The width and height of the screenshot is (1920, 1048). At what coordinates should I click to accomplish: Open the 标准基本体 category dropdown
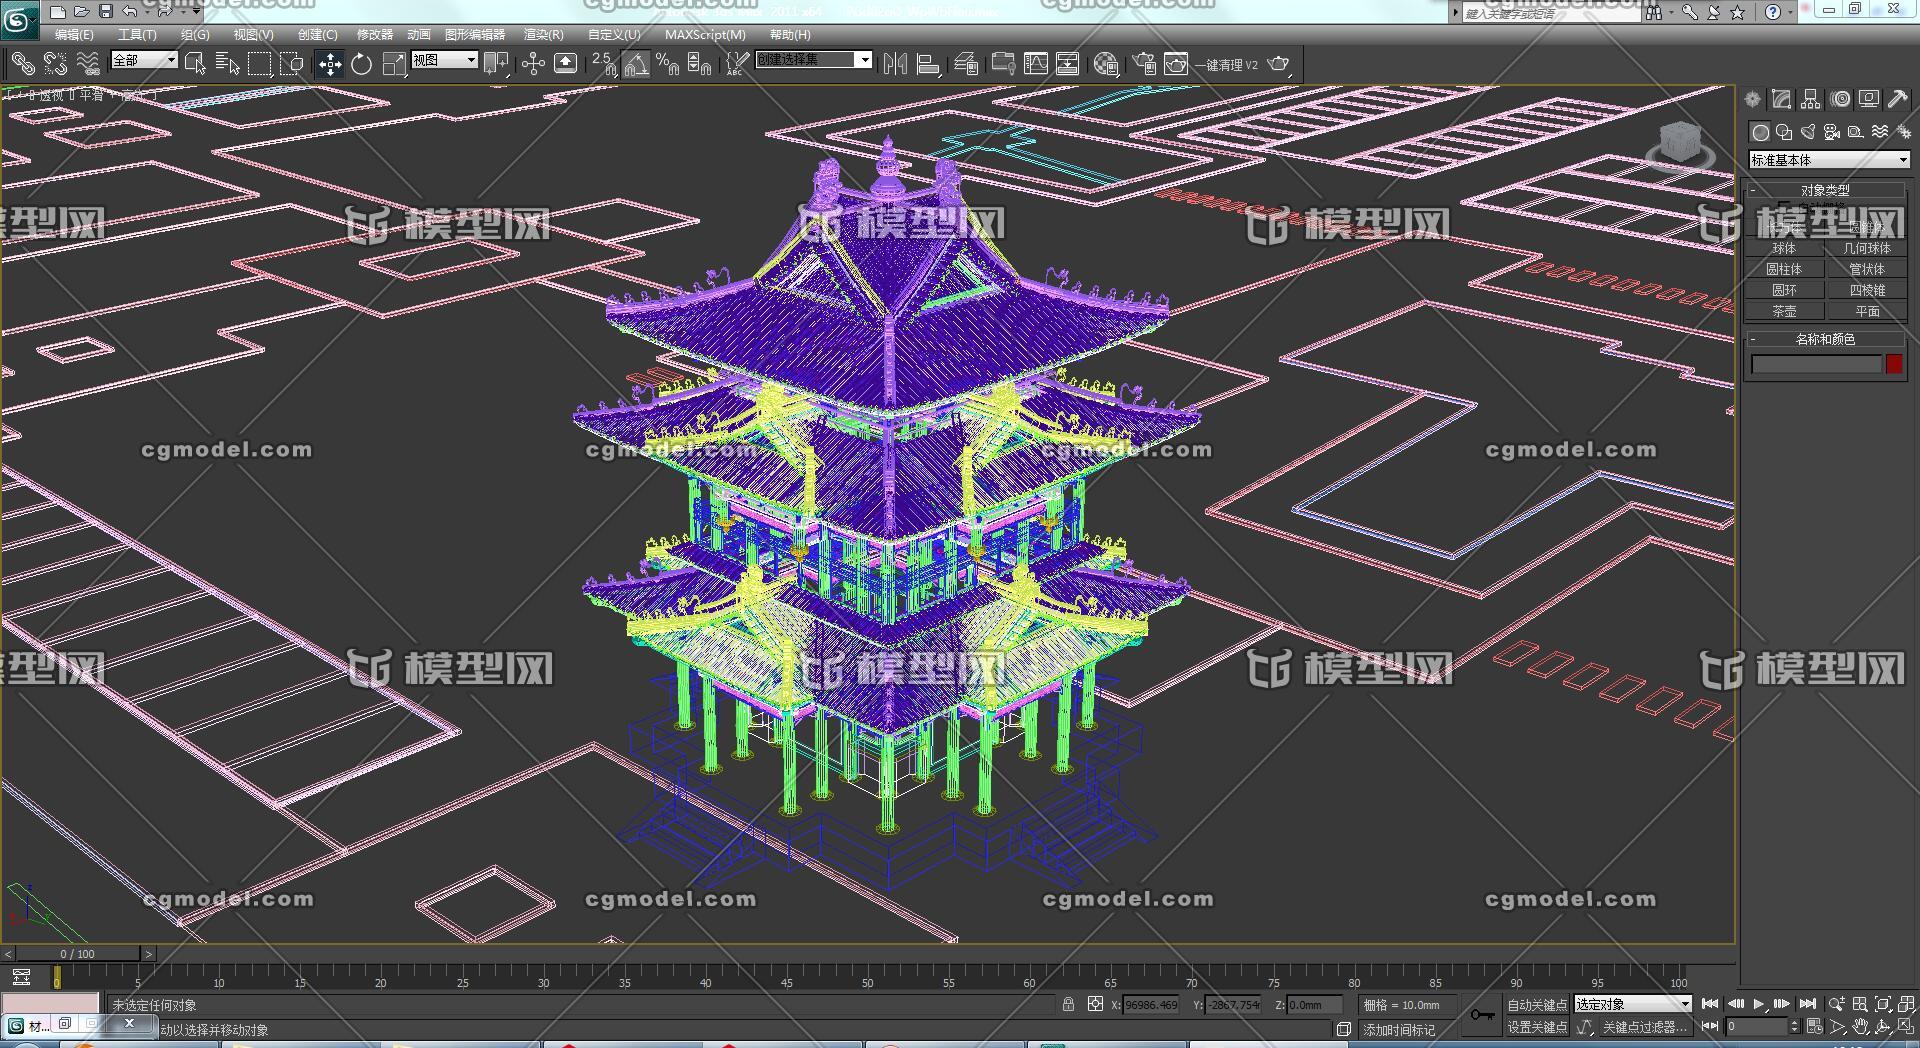tap(1829, 160)
